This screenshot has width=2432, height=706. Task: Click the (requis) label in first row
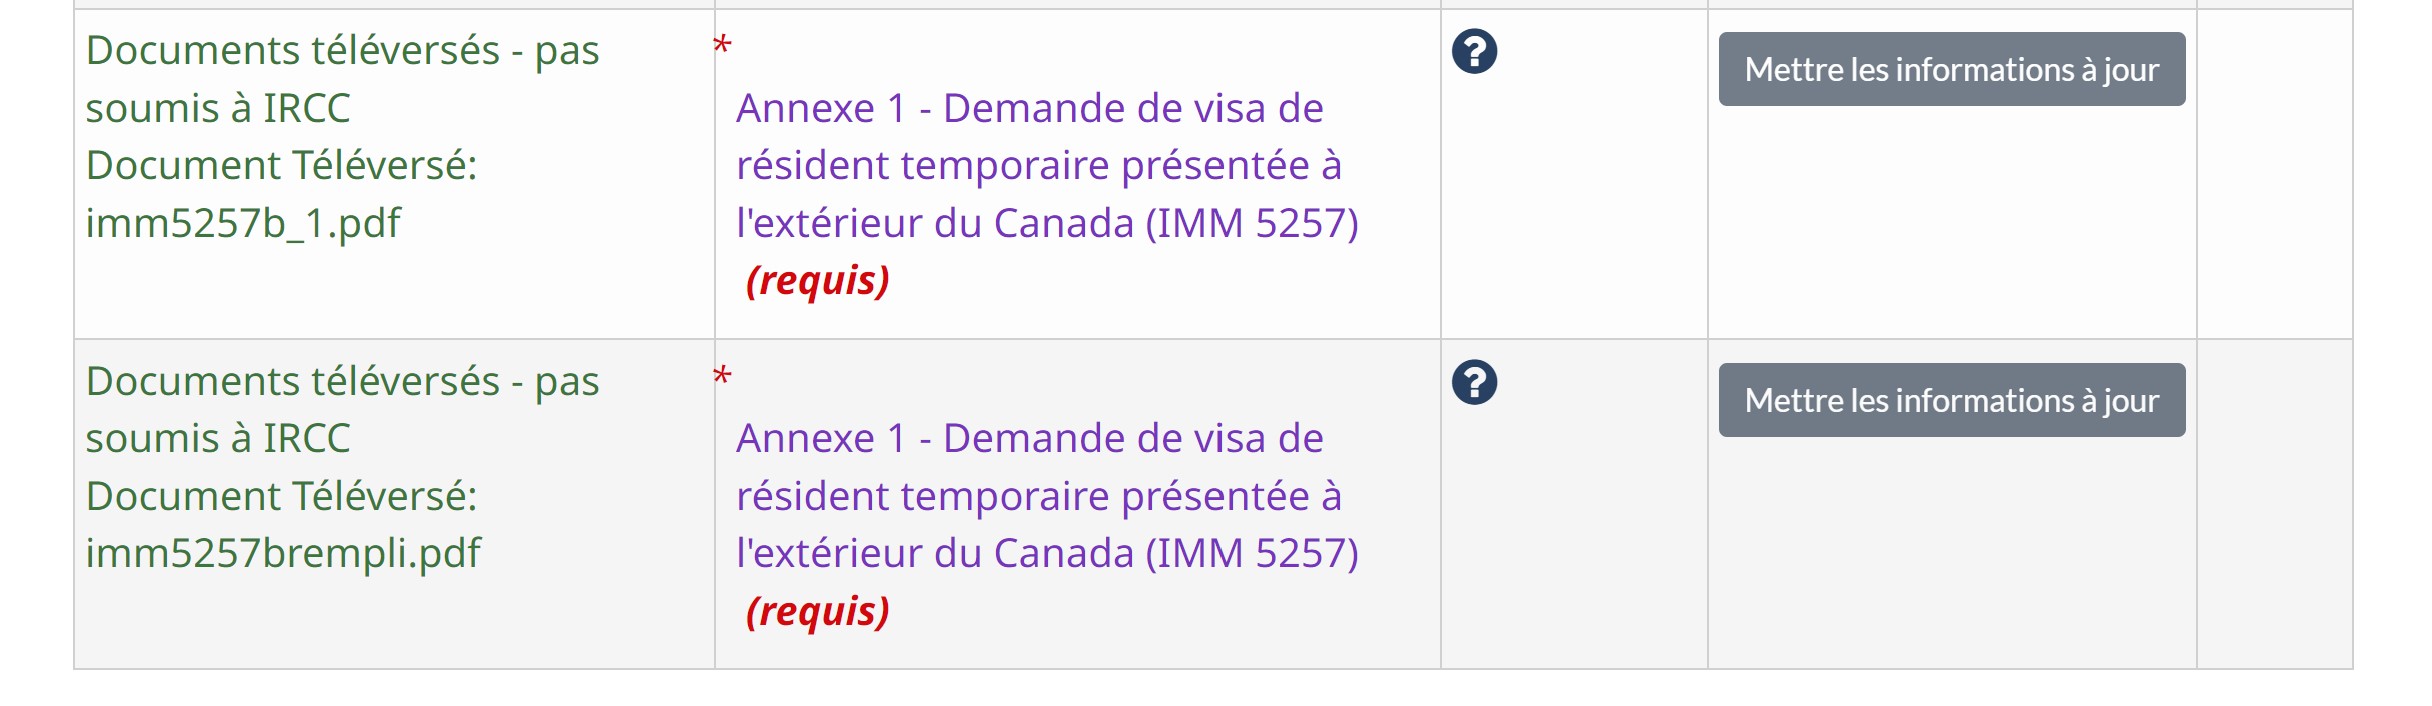[818, 280]
